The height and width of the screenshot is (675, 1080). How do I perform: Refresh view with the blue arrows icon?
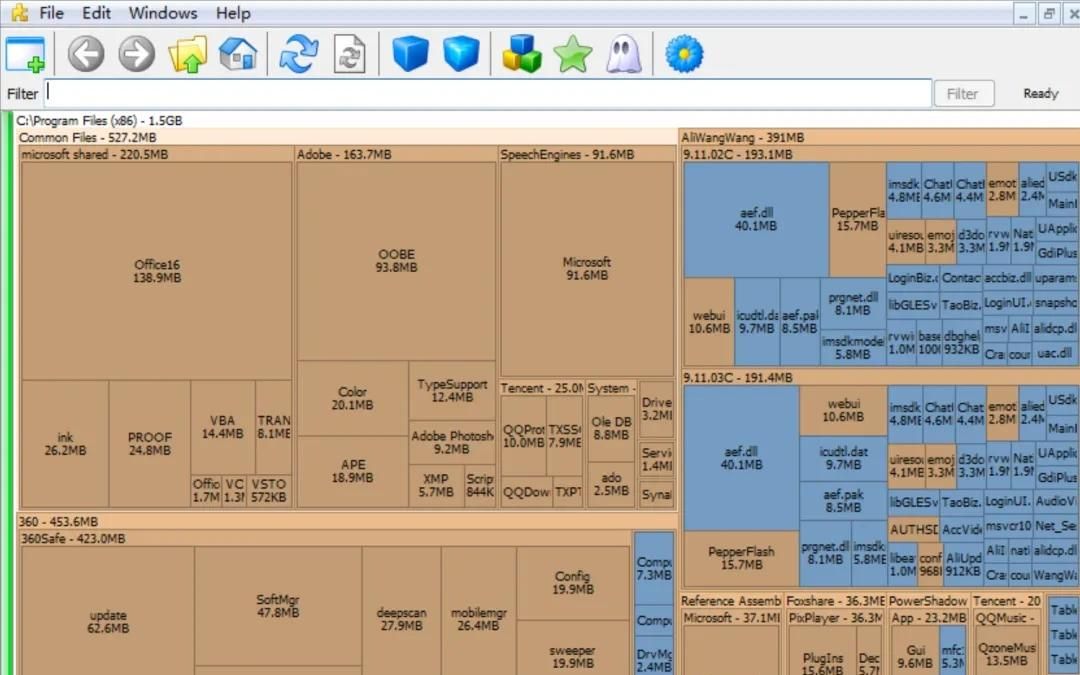pos(299,54)
